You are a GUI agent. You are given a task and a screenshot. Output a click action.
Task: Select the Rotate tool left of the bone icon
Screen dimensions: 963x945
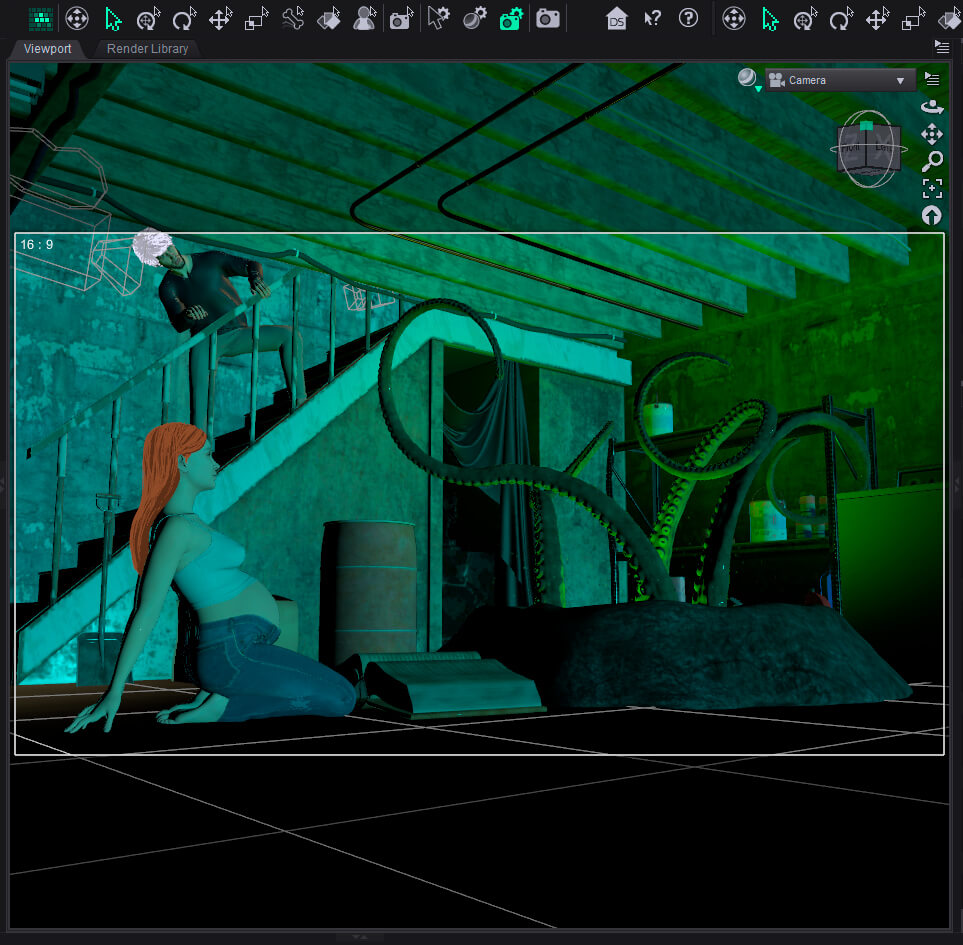[x=184, y=19]
